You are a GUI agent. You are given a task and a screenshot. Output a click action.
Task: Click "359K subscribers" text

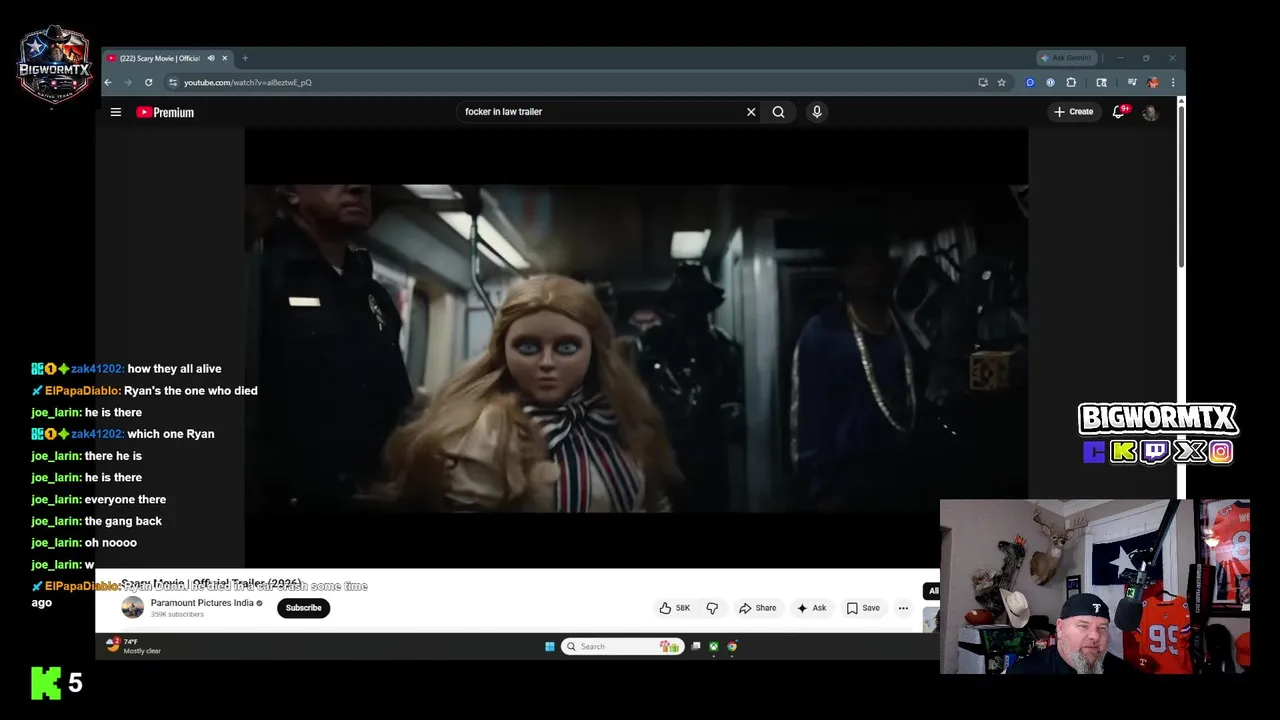point(177,614)
